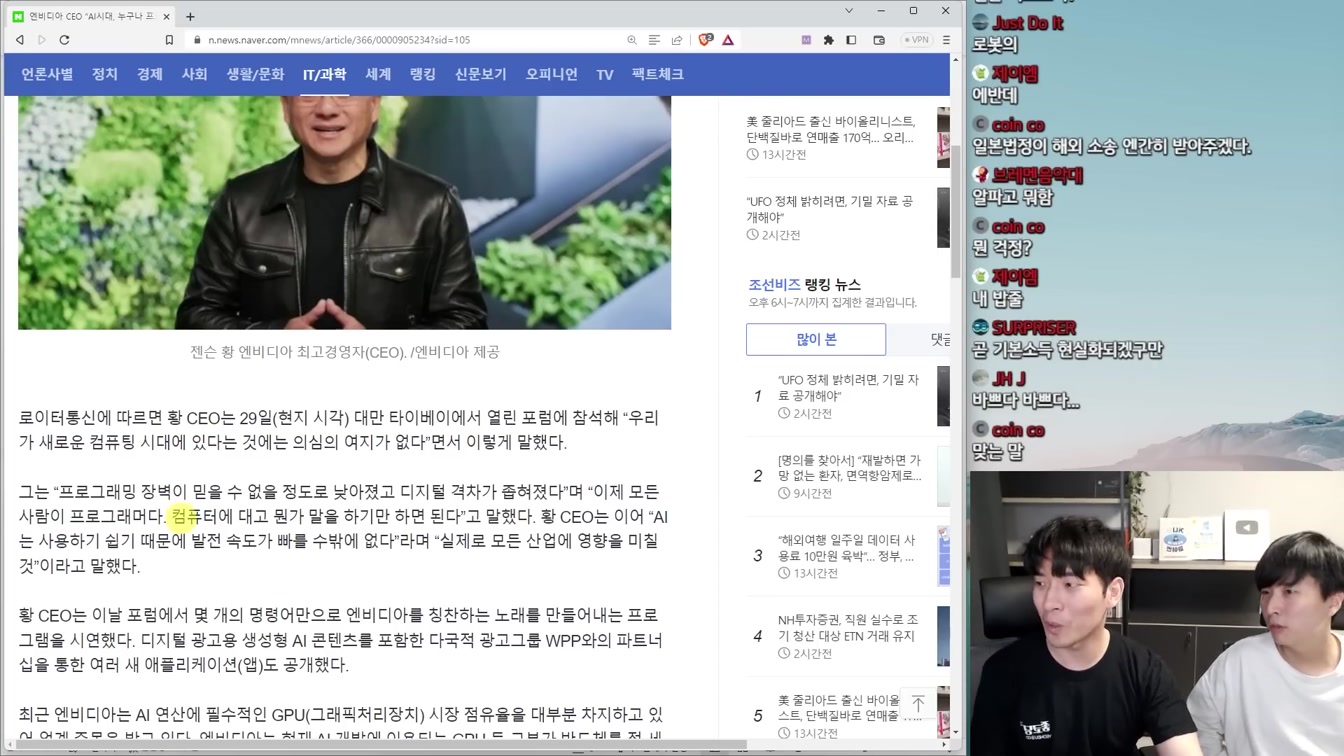Go to the 정치 section
1344x756 pixels.
[105, 75]
